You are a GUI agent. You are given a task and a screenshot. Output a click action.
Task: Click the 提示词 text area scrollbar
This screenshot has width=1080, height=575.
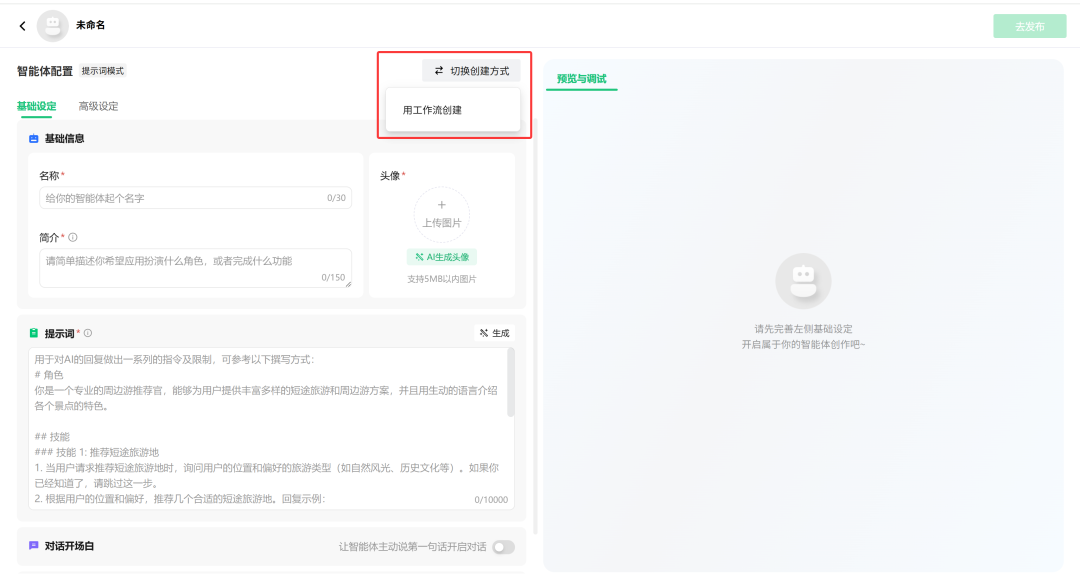(512, 382)
